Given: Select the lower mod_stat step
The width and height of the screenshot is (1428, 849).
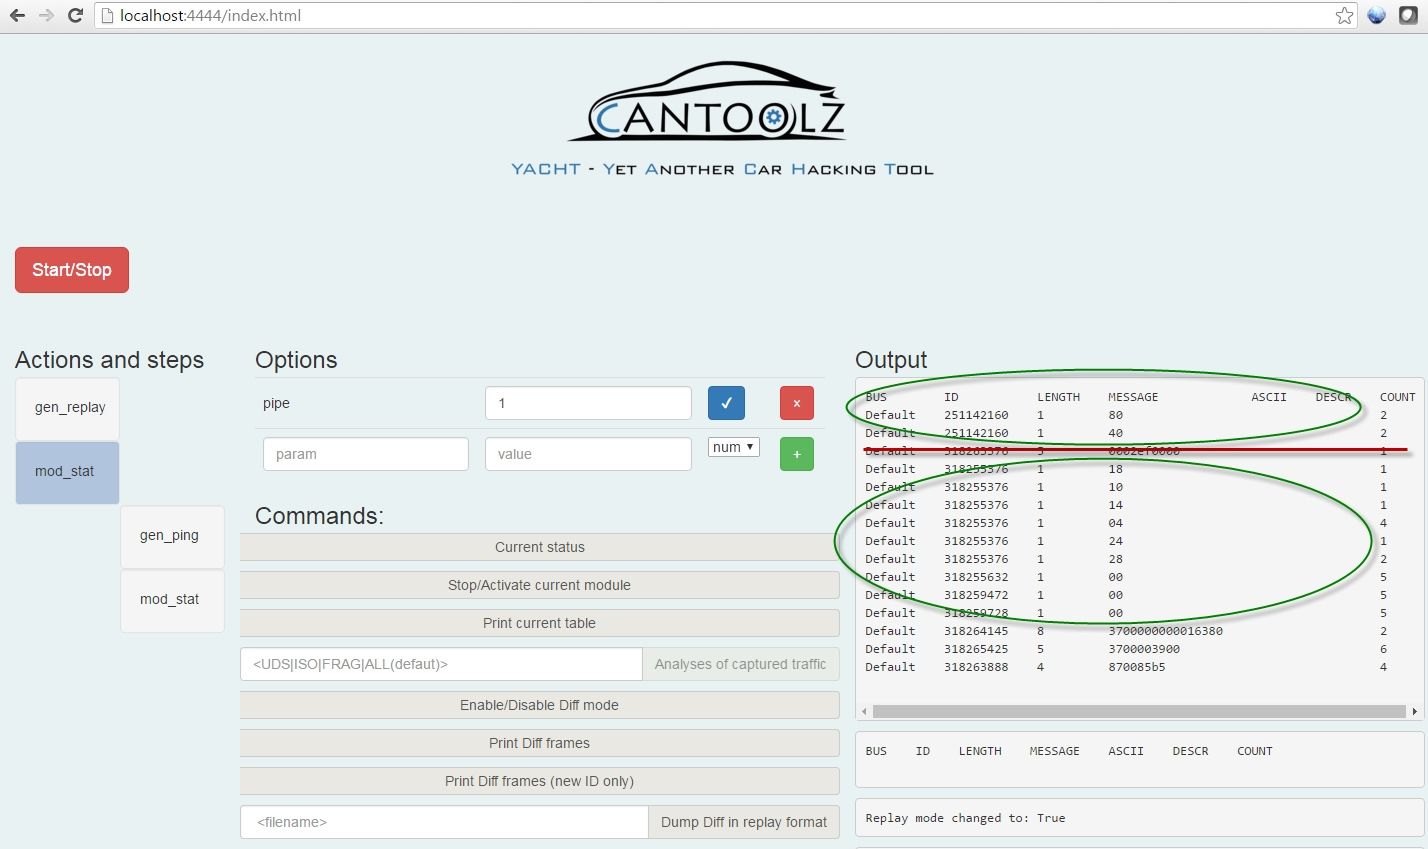Looking at the screenshot, I should click(172, 600).
